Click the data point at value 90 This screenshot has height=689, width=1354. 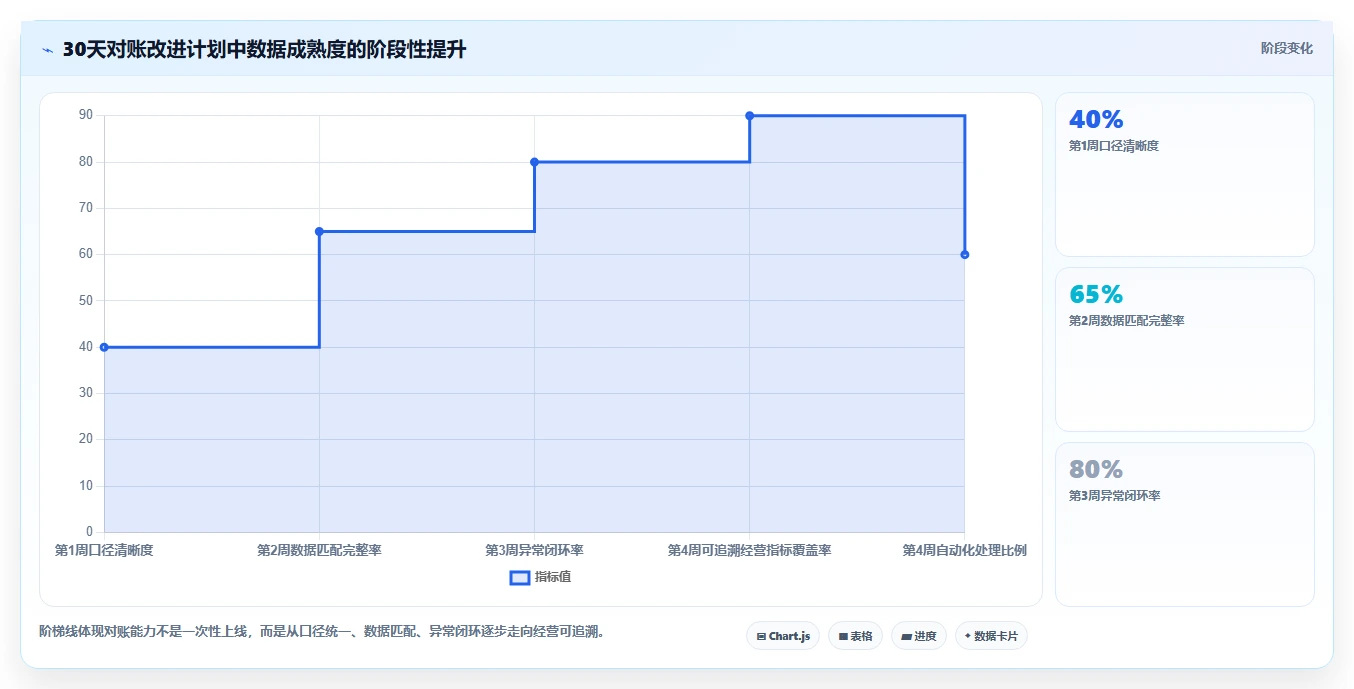pyautogui.click(x=749, y=116)
